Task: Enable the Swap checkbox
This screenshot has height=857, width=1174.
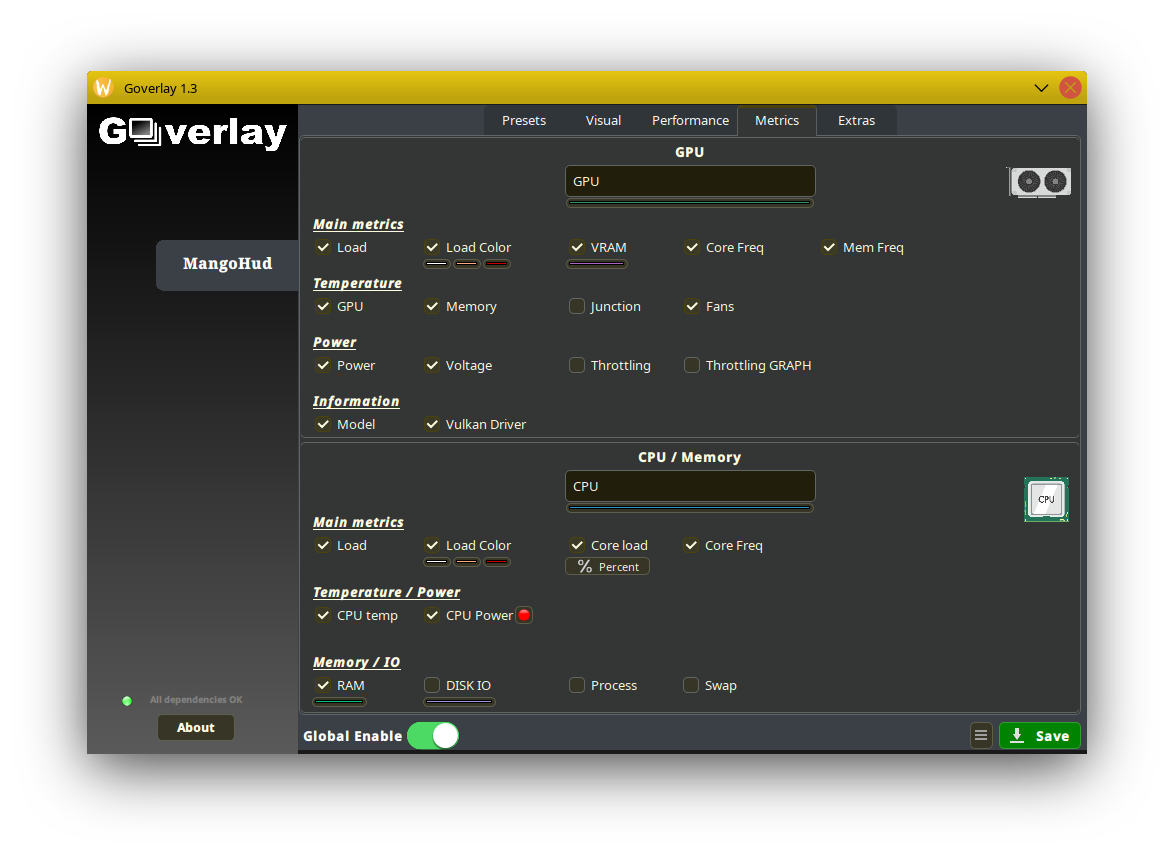Action: click(691, 686)
